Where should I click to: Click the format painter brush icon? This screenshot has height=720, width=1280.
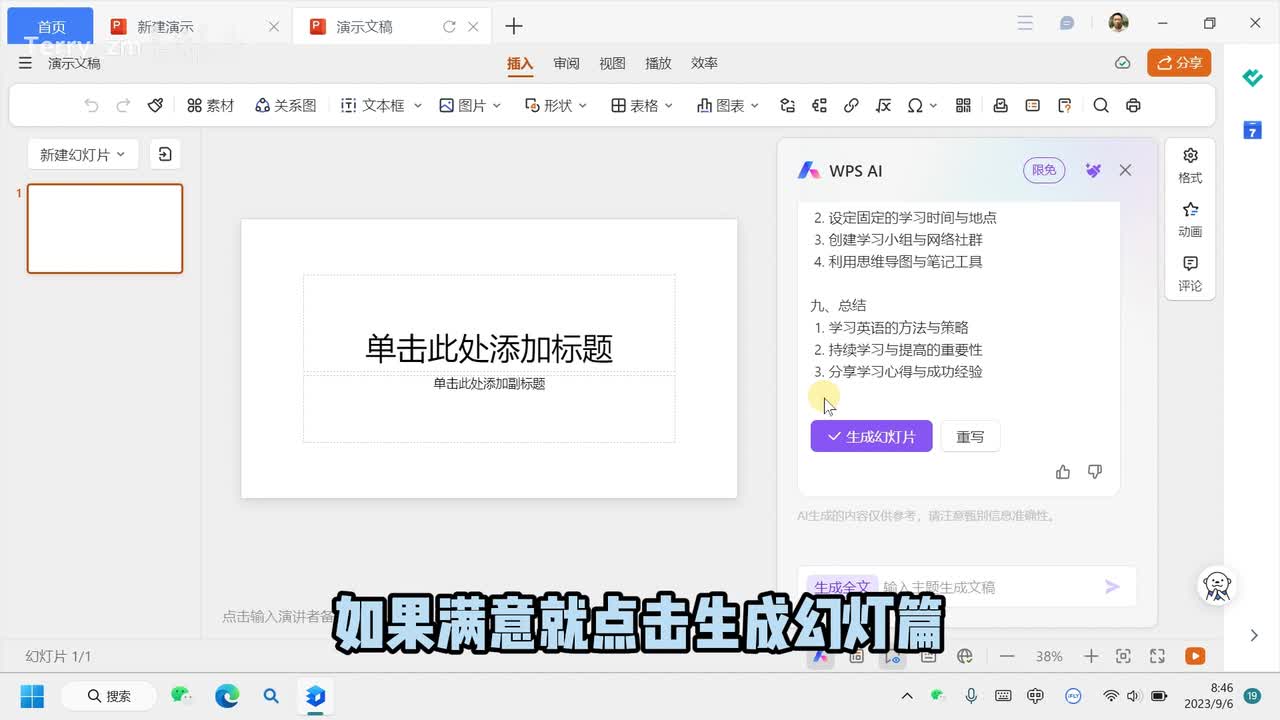tap(155, 105)
